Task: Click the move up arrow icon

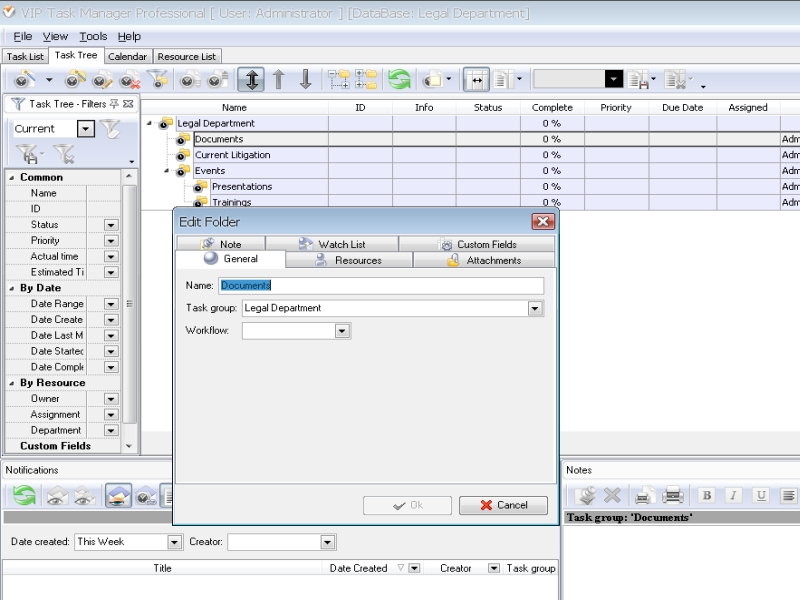Action: click(x=279, y=80)
